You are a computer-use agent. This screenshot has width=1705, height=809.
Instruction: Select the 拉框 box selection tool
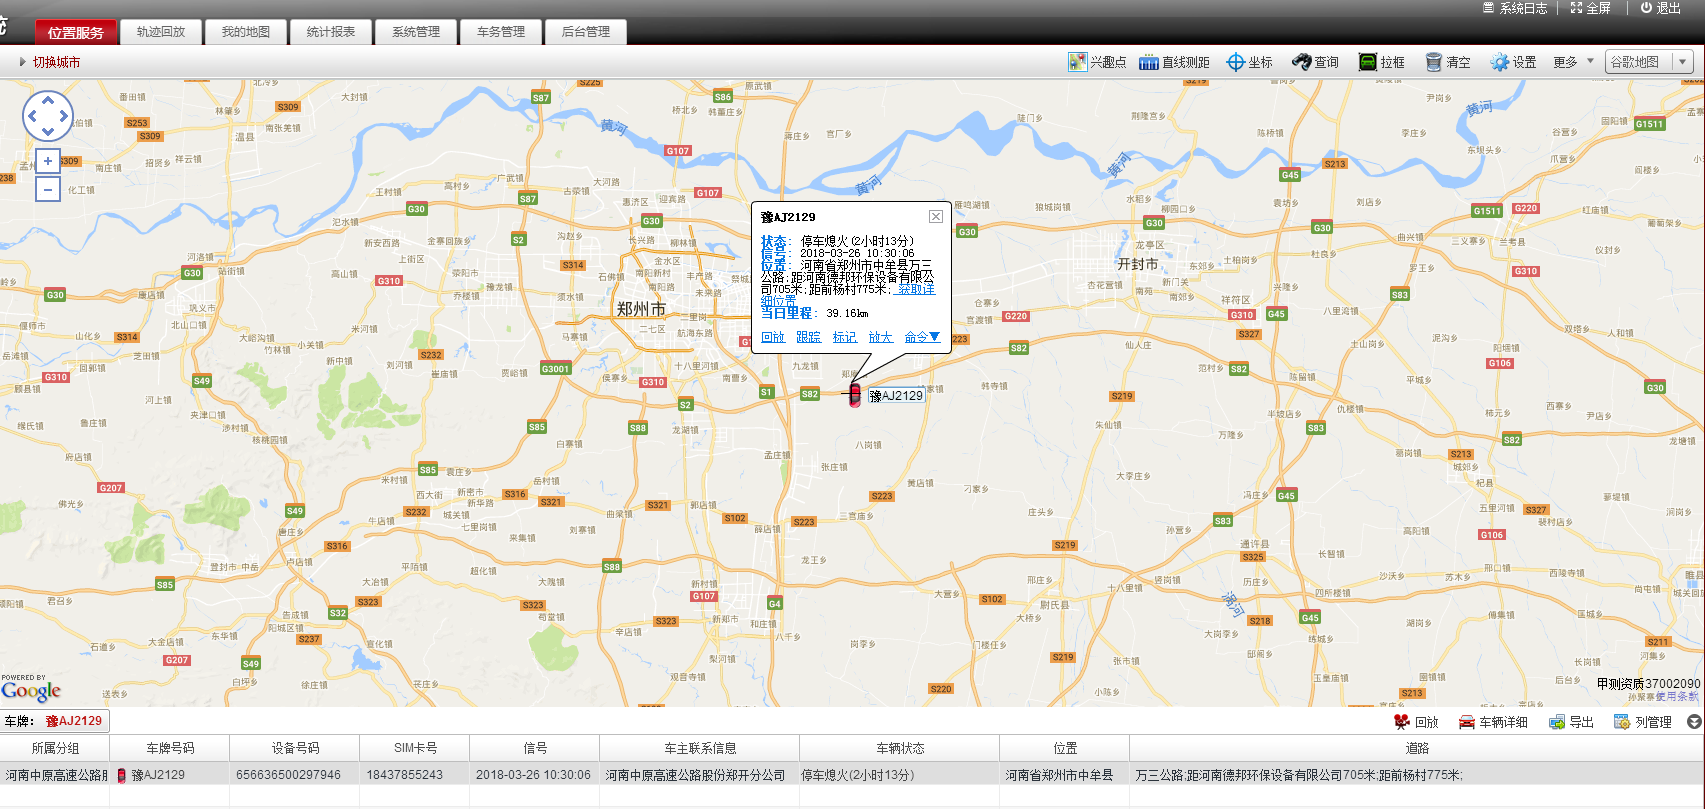pos(1367,62)
